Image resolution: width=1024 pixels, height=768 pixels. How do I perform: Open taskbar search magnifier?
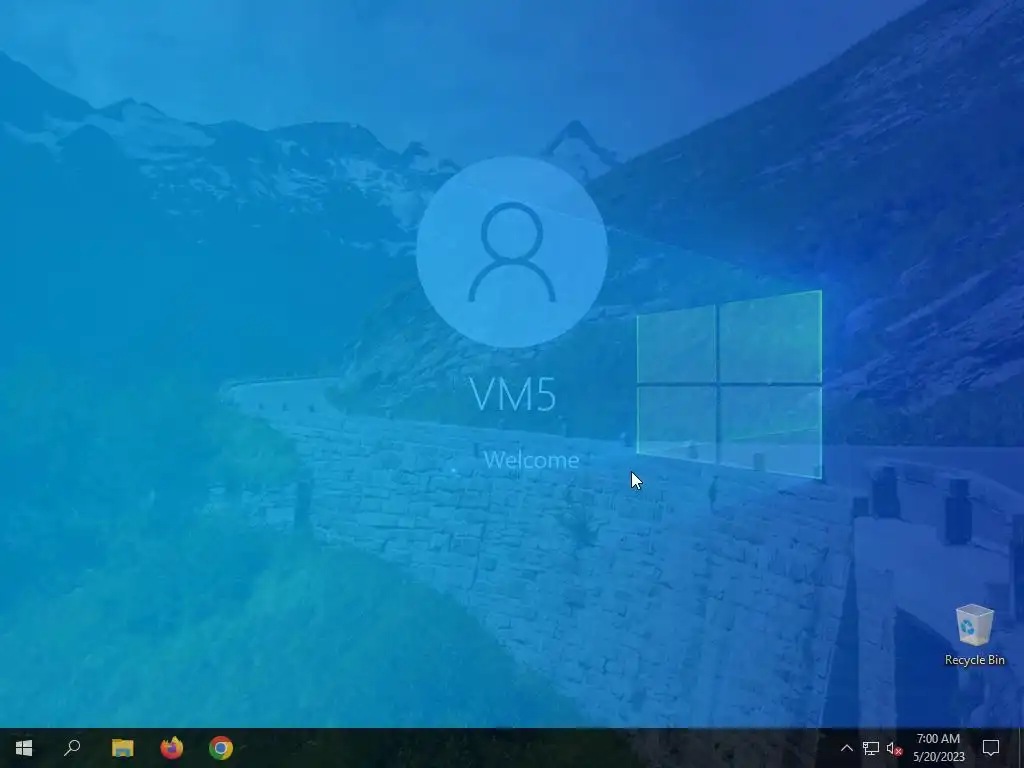tap(72, 748)
